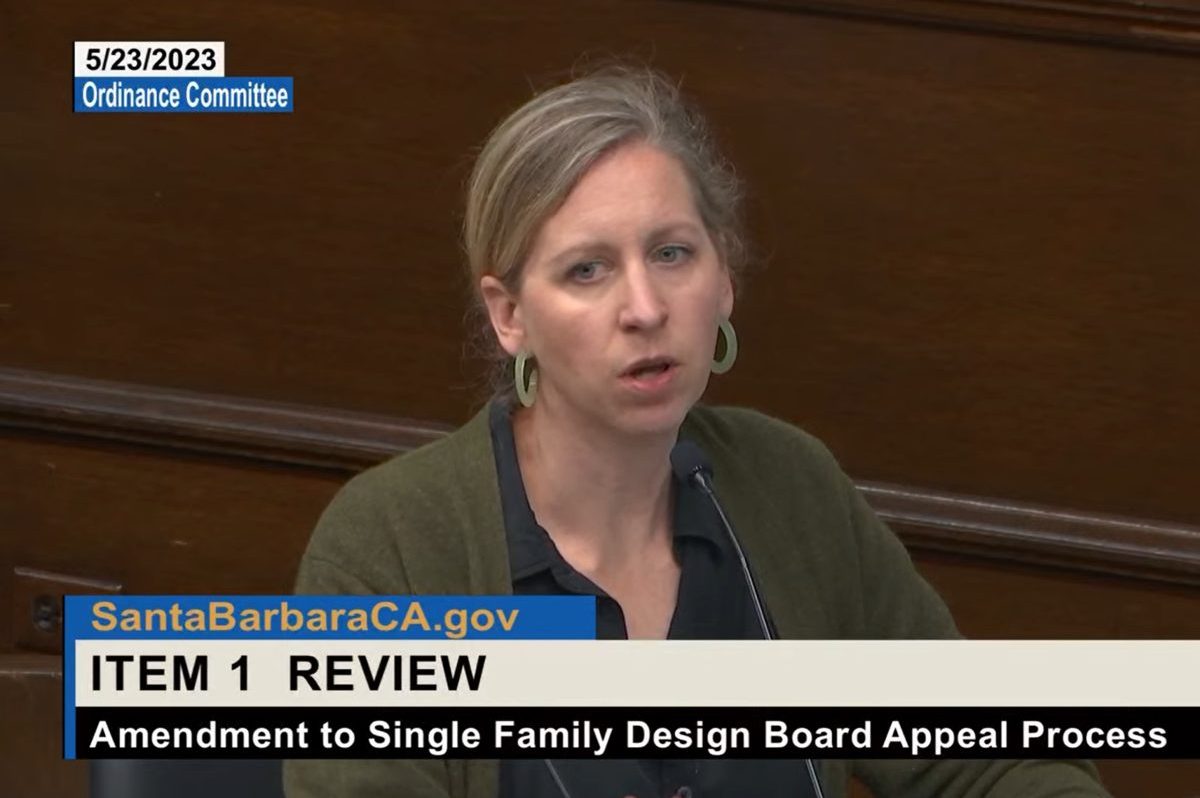
Task: Click the SantaBarbaraCA.gov website banner
Action: tap(305, 617)
